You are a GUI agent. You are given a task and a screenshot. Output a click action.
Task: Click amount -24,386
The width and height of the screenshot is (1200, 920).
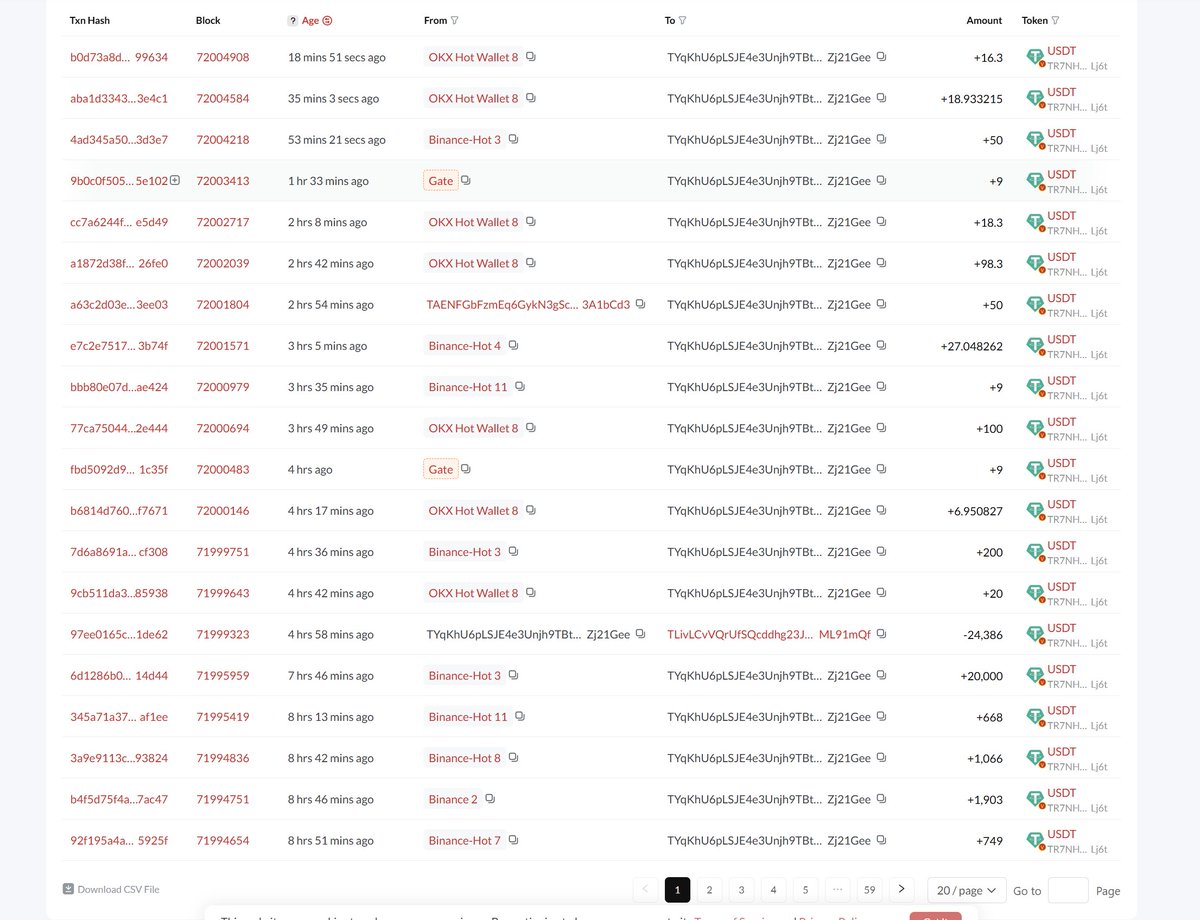point(982,635)
